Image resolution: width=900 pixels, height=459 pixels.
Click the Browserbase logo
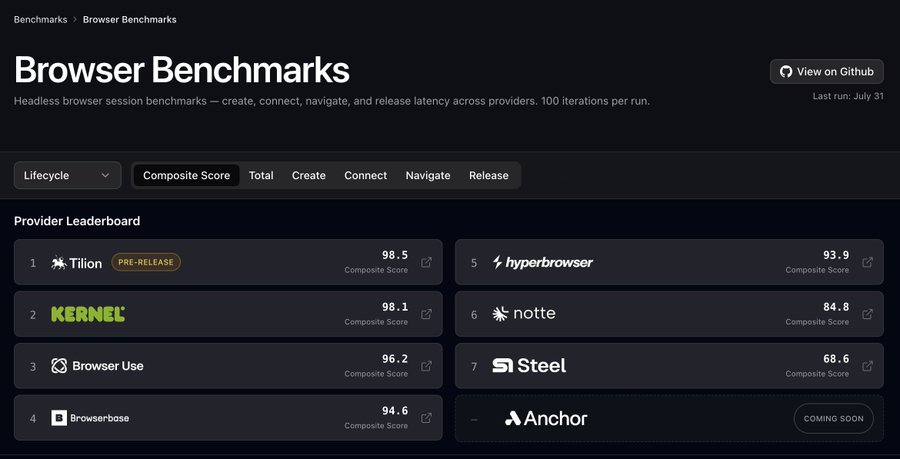pos(90,418)
